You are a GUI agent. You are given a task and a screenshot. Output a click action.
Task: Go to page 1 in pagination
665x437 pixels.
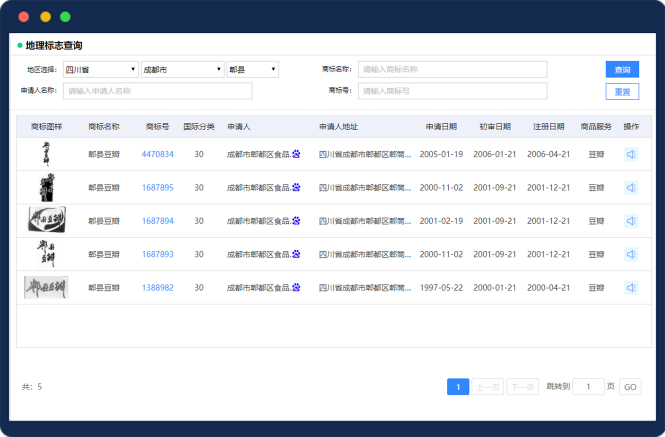(x=458, y=387)
